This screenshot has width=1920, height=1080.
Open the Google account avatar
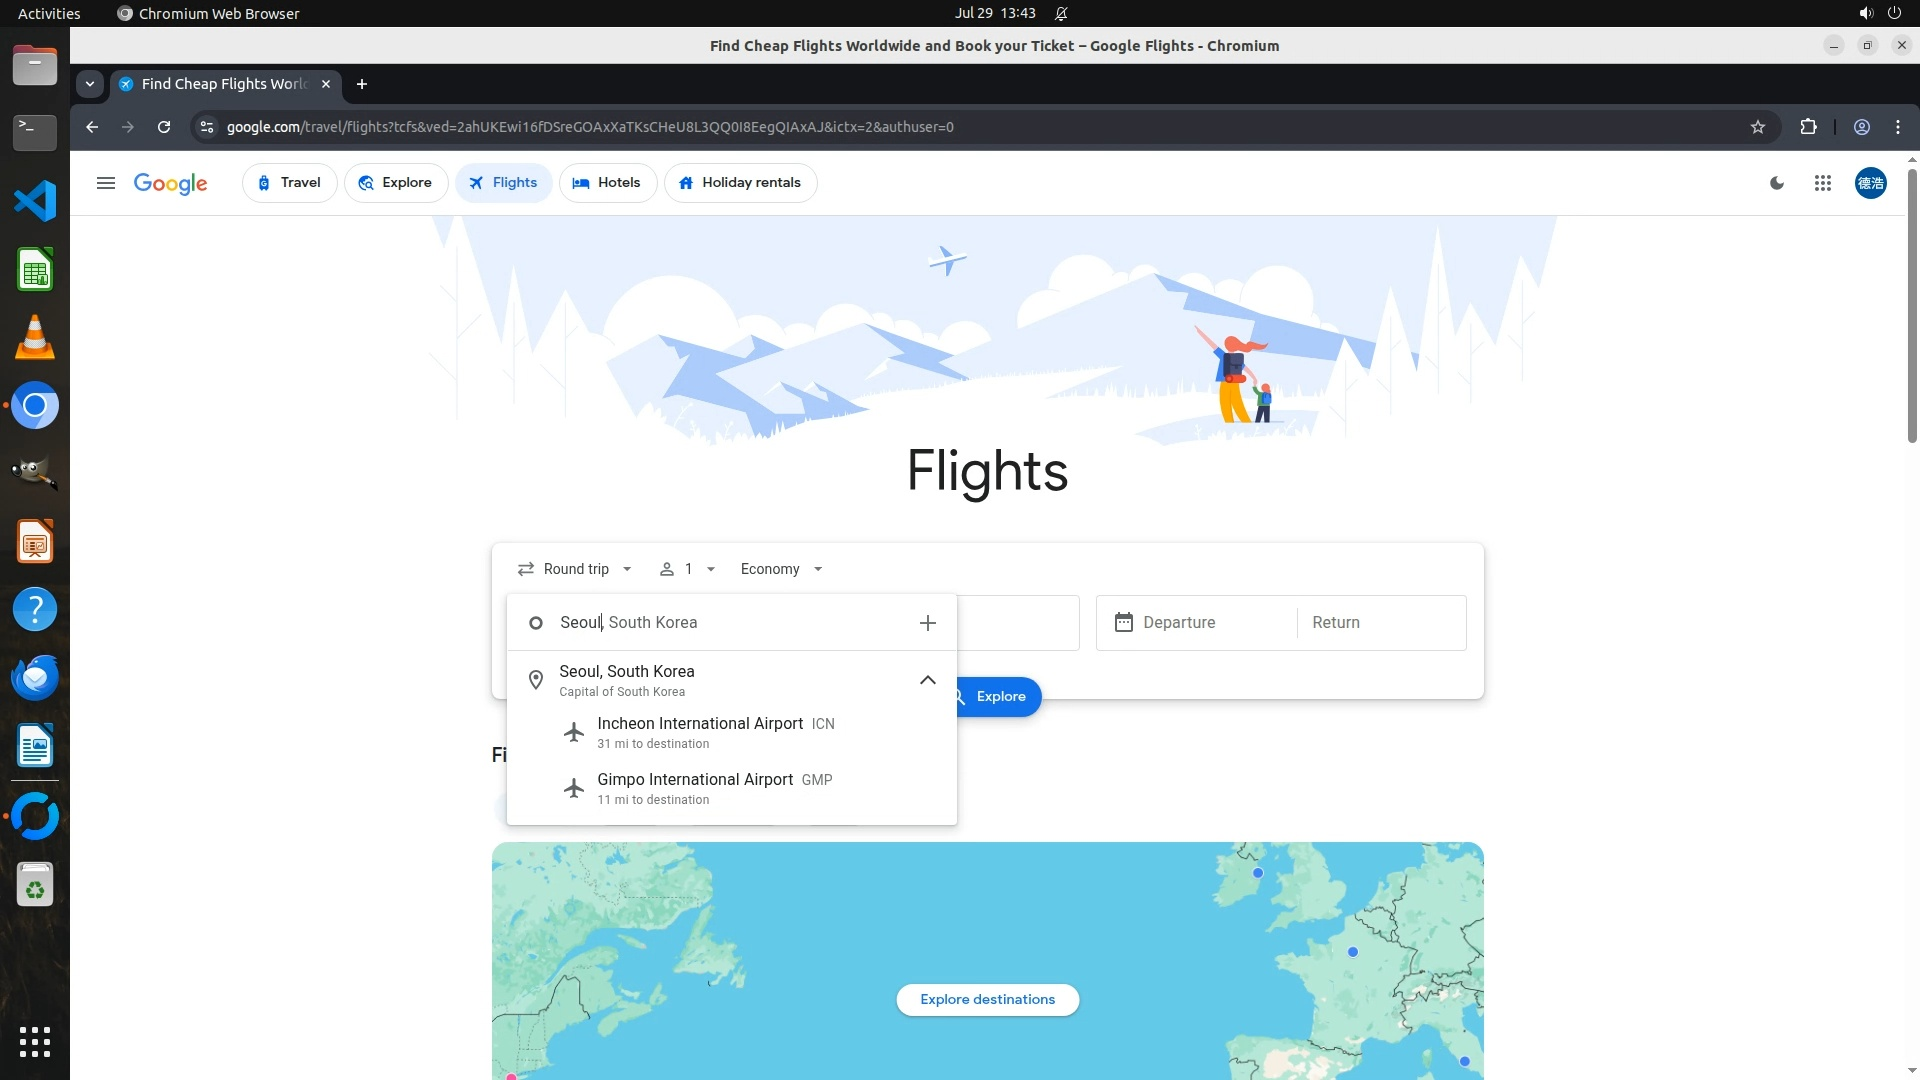tap(1870, 183)
